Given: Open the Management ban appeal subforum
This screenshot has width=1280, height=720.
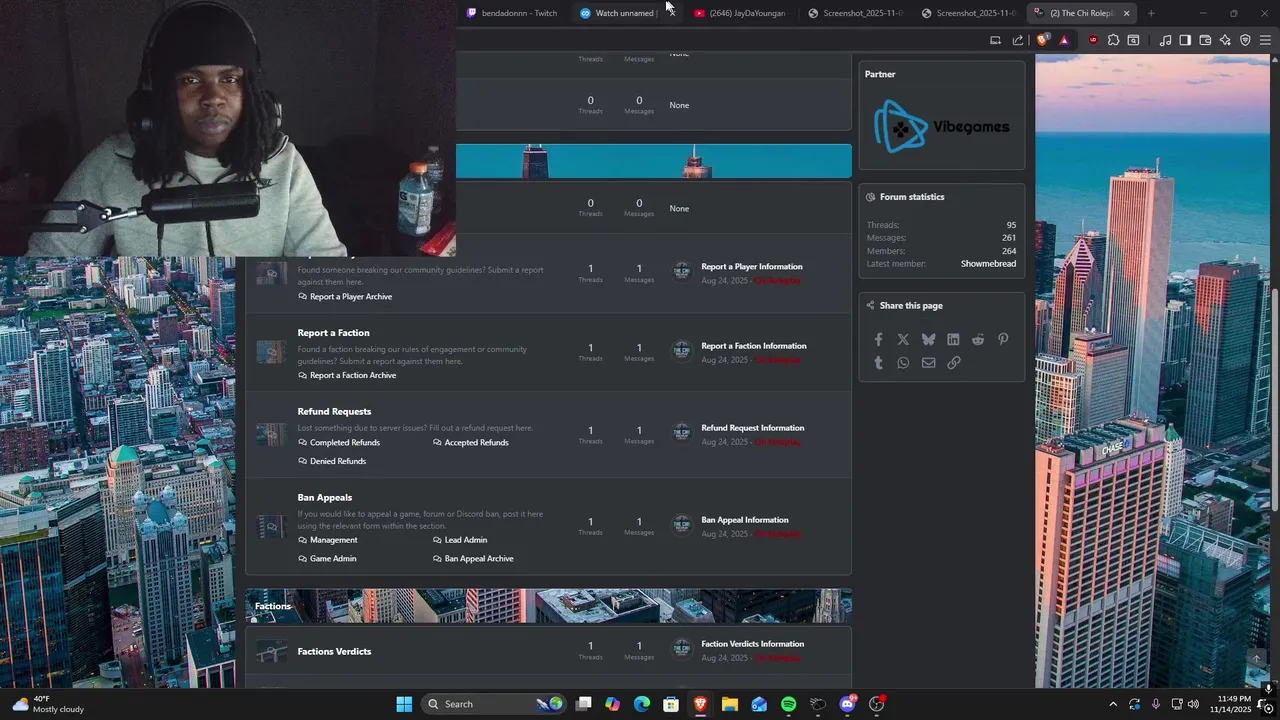Looking at the screenshot, I should coord(333,540).
